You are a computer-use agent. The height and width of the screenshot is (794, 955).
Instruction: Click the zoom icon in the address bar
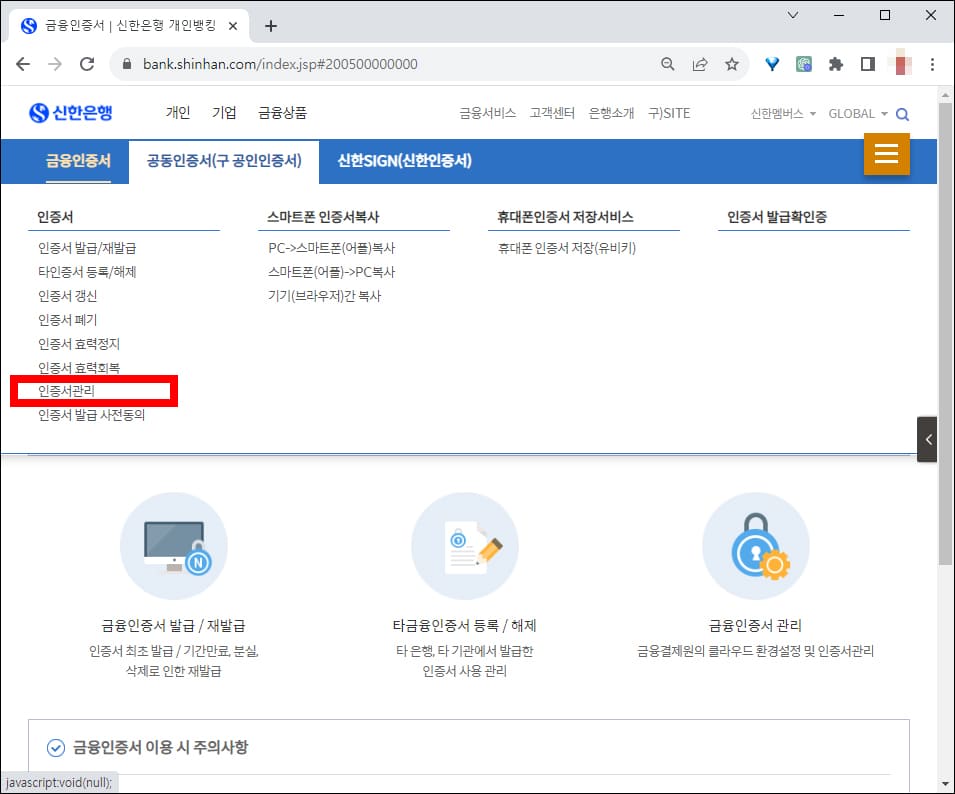(x=667, y=63)
